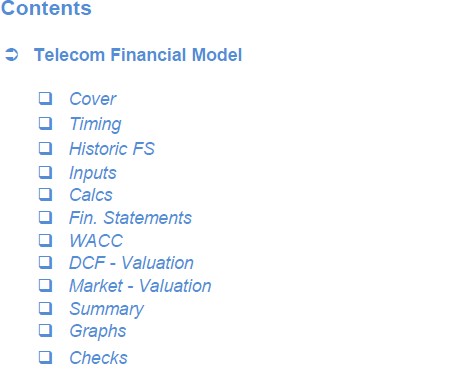The width and height of the screenshot is (462, 382).
Task: Click the square bullet beside Calcs
Action: pyautogui.click(x=46, y=194)
